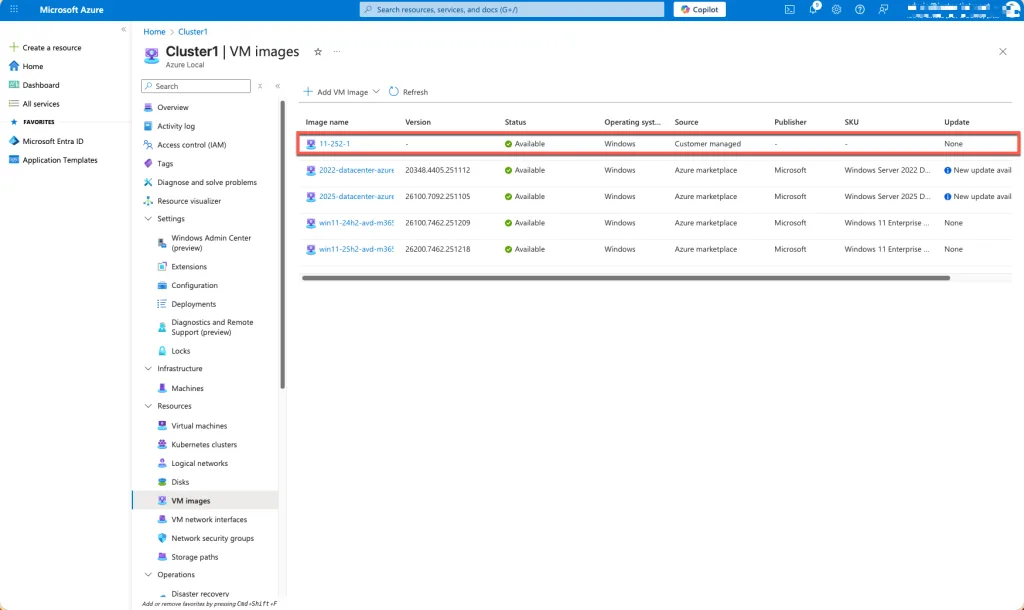1024x610 pixels.
Task: Open portal settings gear icon
Action: [836, 9]
